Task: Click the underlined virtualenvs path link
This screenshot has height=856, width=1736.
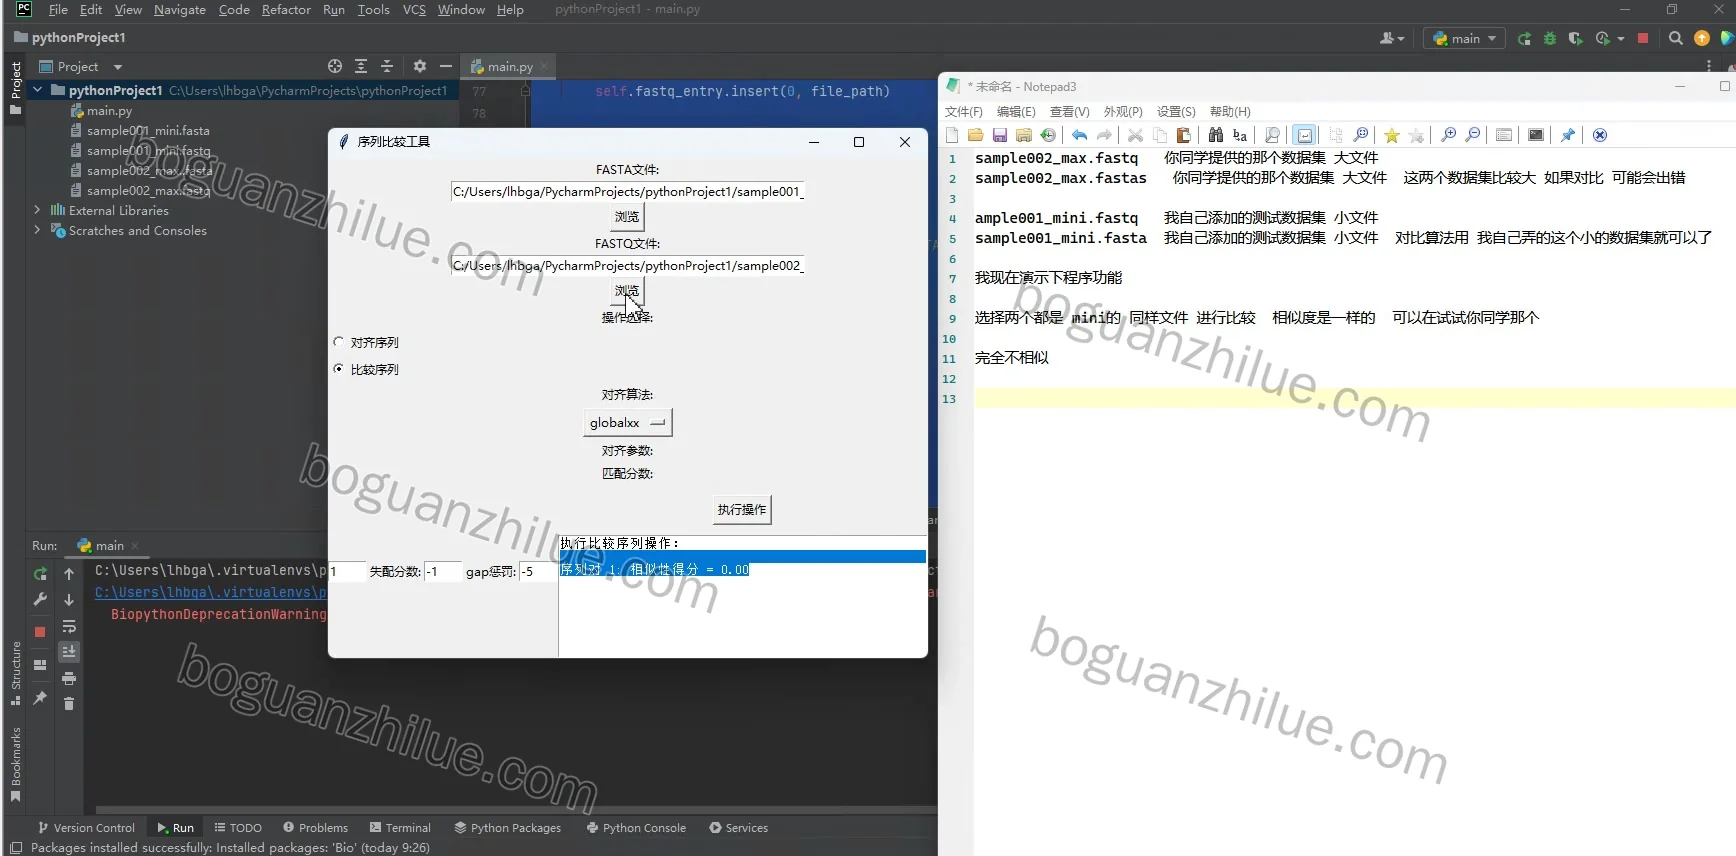Action: click(211, 592)
